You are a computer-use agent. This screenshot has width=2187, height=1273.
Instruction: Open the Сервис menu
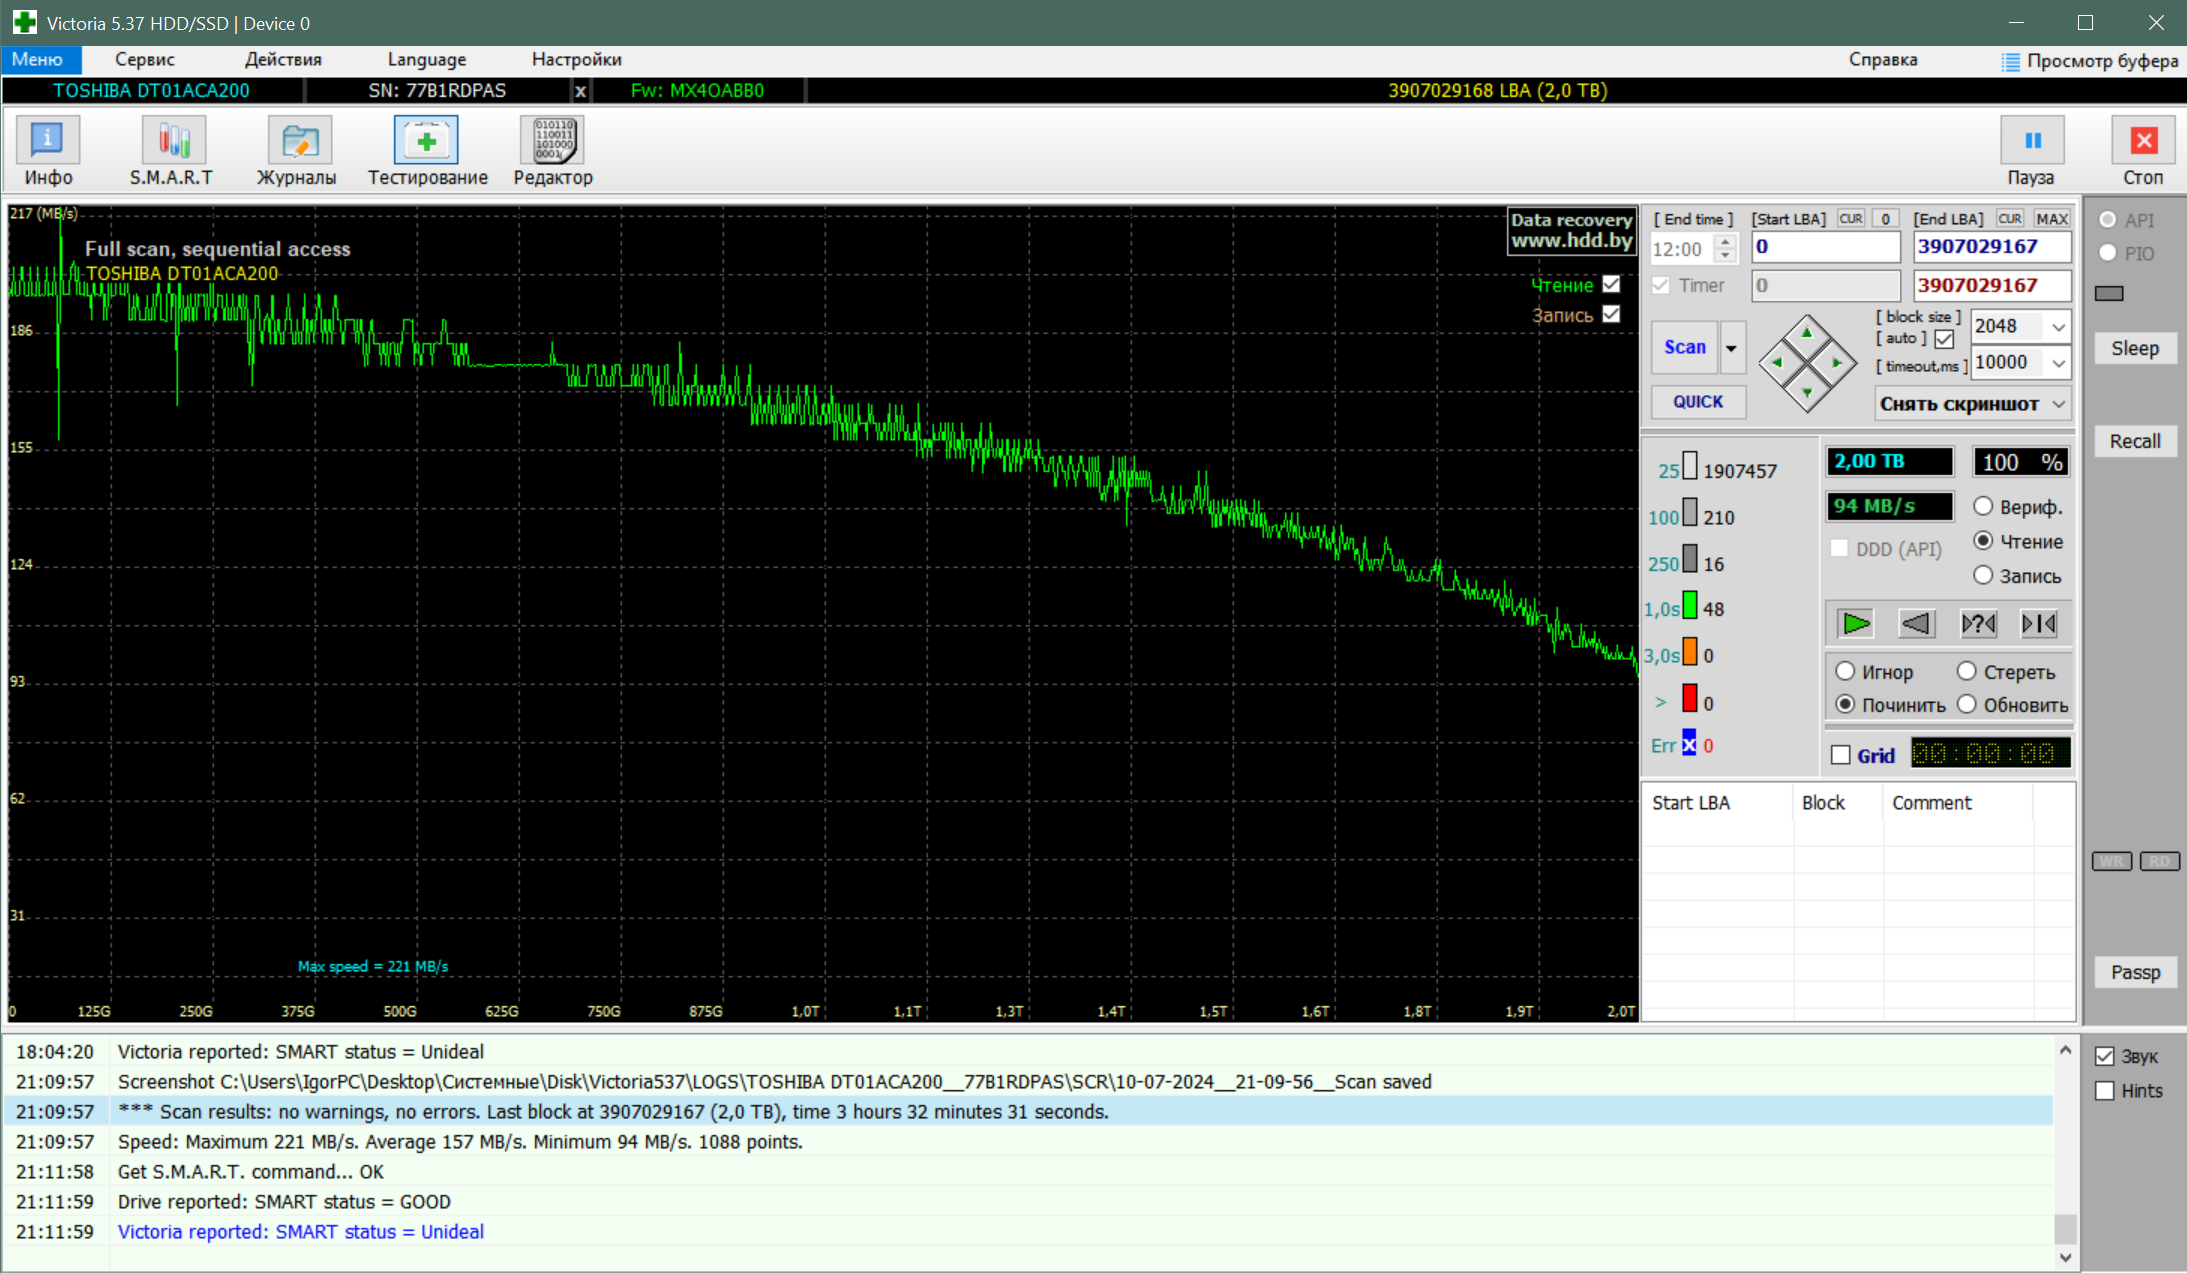pyautogui.click(x=145, y=59)
